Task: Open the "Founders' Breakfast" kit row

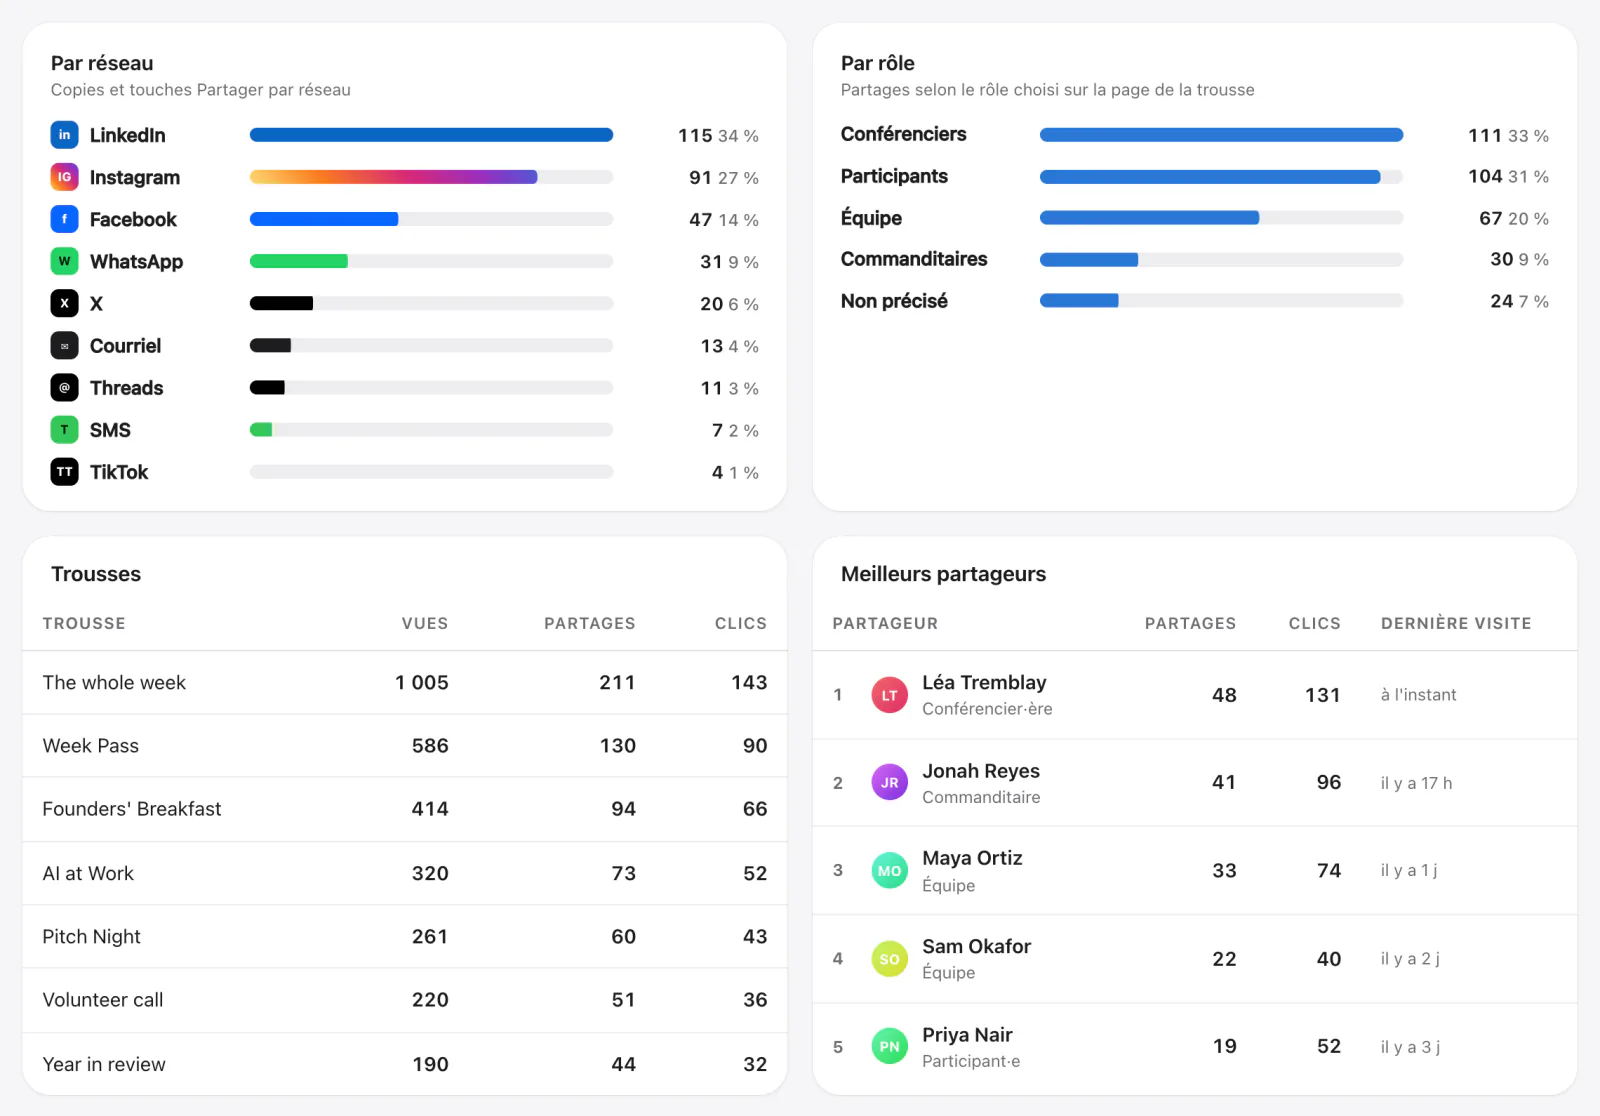Action: 405,809
